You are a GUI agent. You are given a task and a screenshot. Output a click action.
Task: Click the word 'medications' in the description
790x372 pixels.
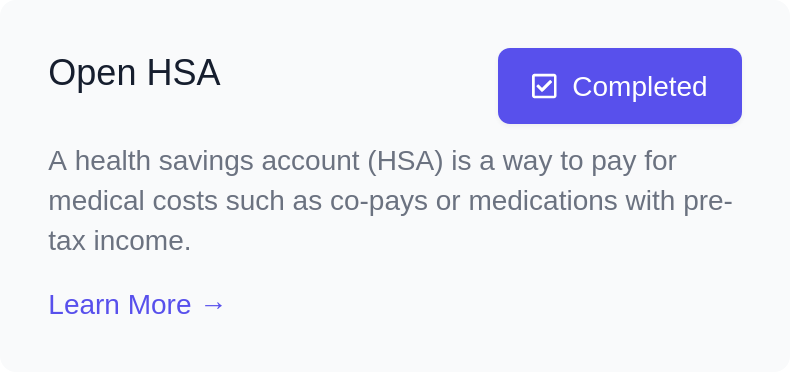543,201
